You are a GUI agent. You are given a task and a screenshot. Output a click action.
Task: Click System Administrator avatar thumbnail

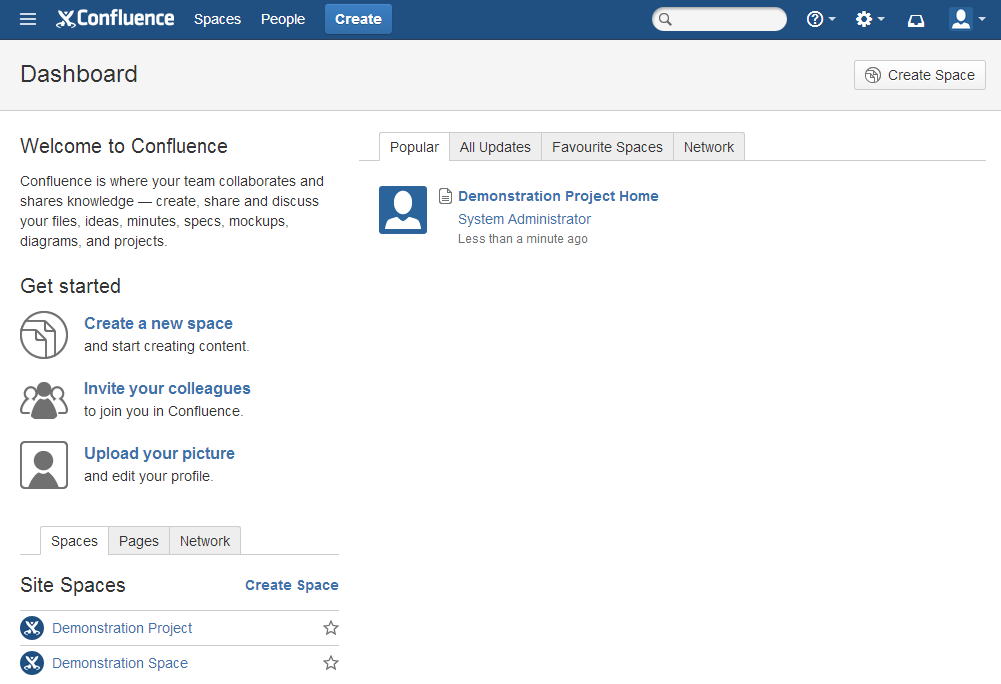(403, 210)
